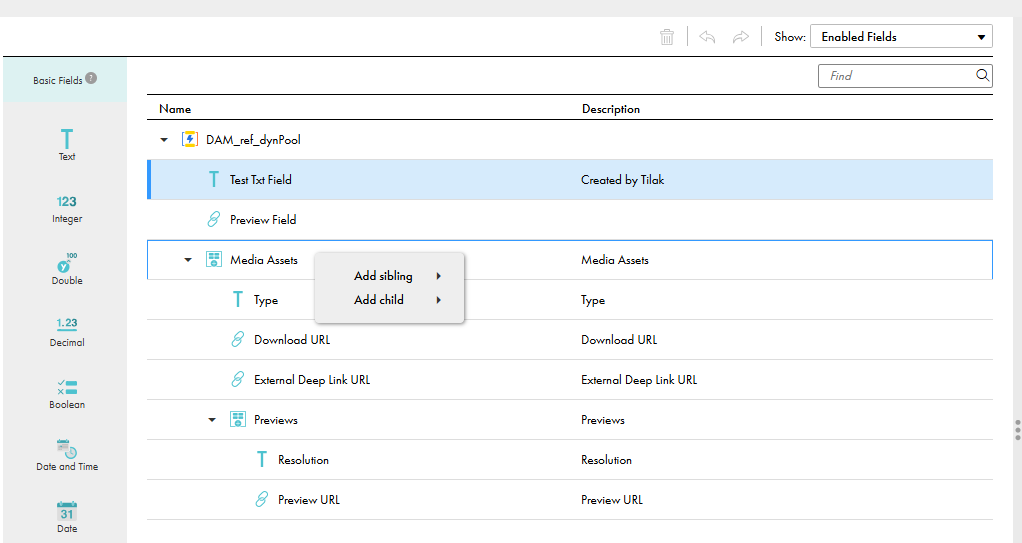This screenshot has width=1022, height=543.
Task: Select the Preview Field row label
Action: click(x=263, y=220)
